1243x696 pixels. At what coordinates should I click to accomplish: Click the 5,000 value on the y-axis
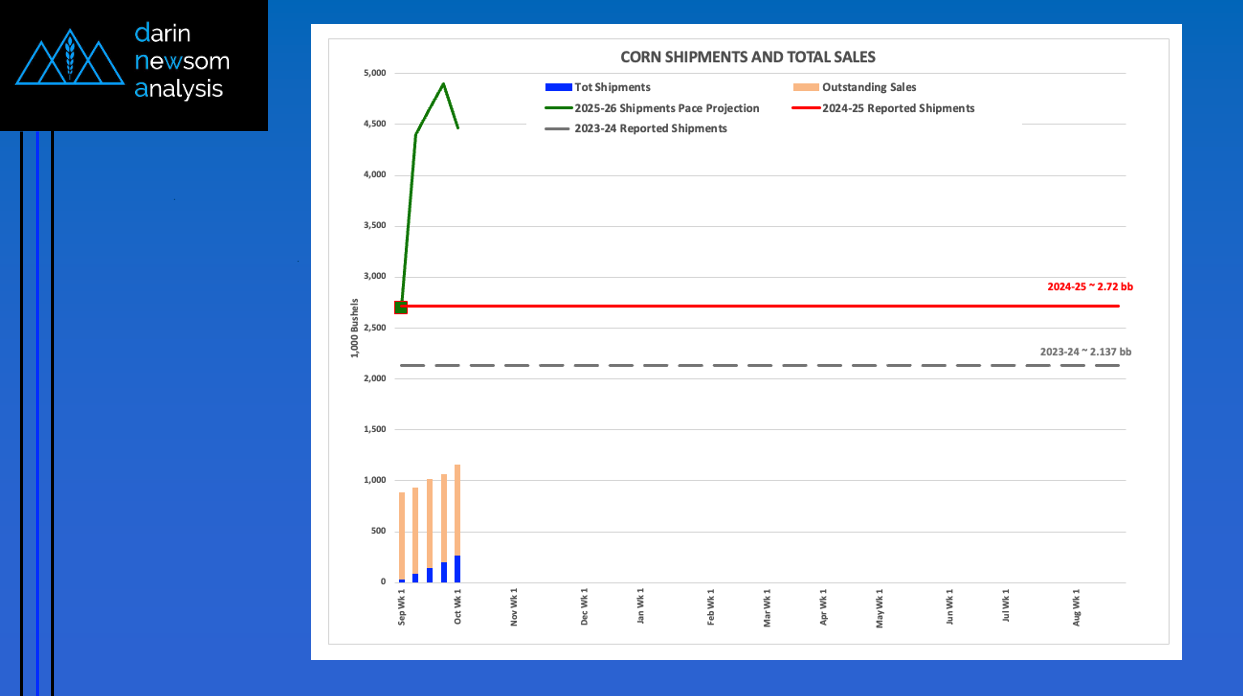point(373,74)
